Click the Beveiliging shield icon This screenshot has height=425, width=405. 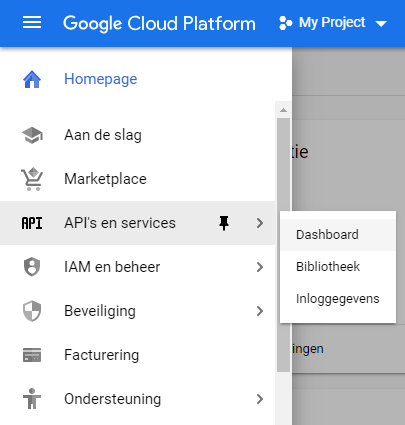pos(32,311)
